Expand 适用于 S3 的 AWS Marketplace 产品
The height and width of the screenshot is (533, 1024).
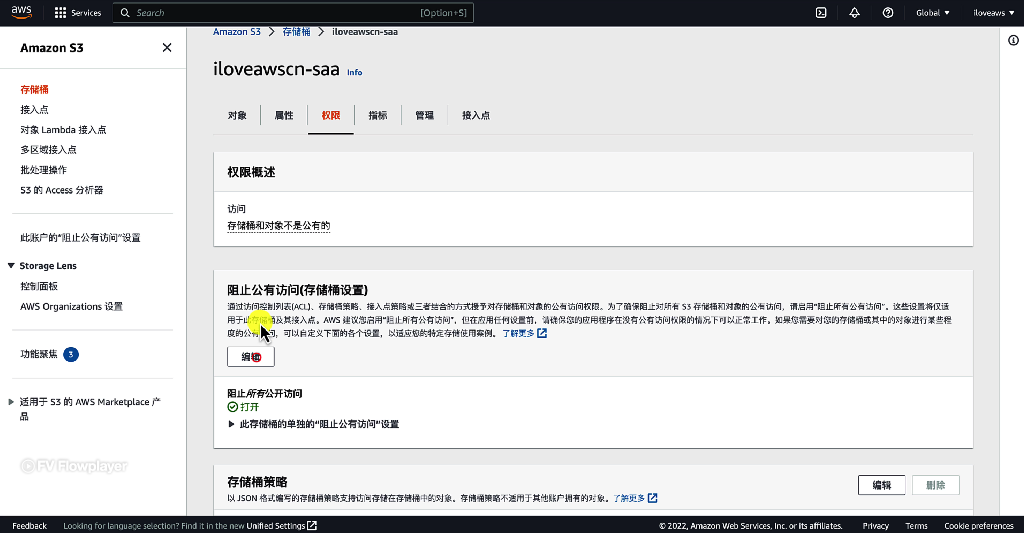tap(11, 402)
